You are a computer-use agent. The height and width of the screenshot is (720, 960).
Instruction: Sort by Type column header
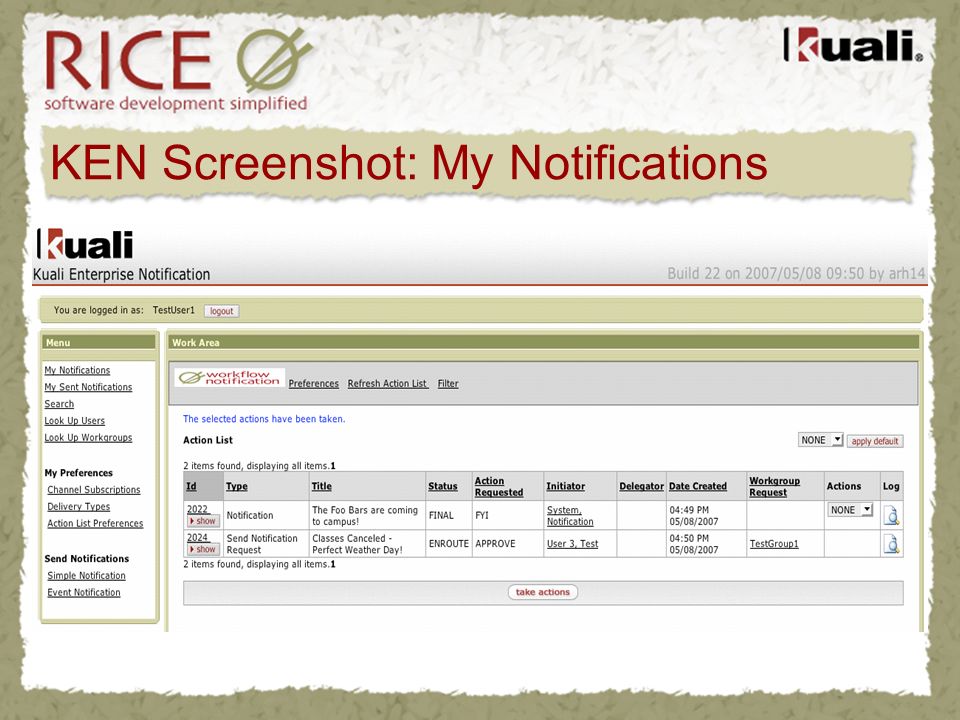[x=237, y=486]
